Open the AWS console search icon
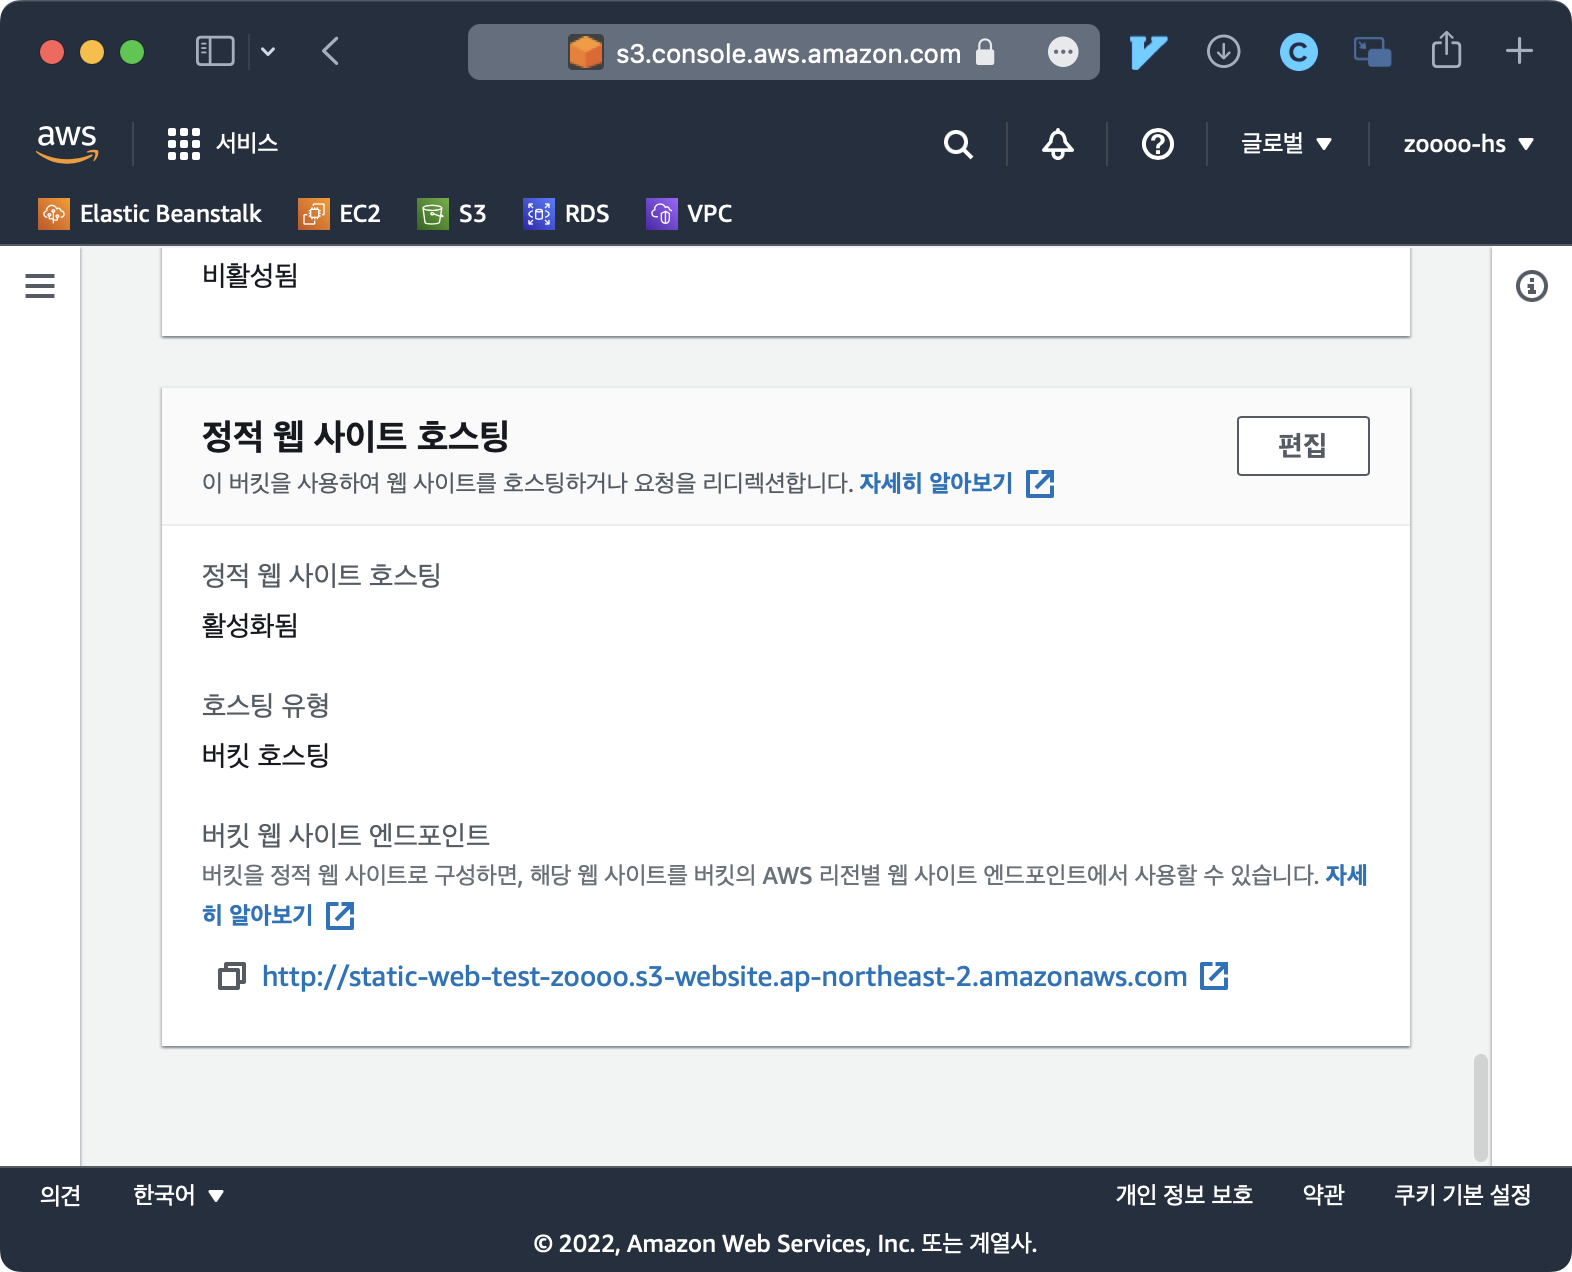 point(958,144)
